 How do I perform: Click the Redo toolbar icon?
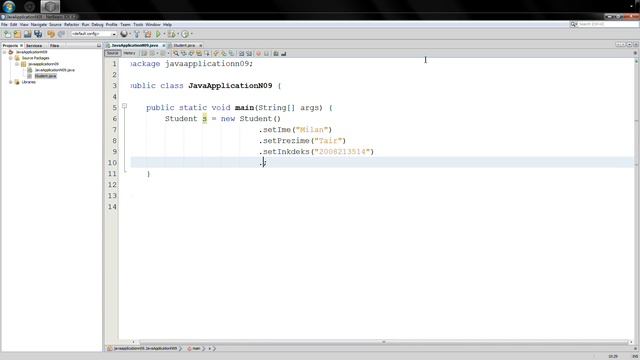[61, 34]
